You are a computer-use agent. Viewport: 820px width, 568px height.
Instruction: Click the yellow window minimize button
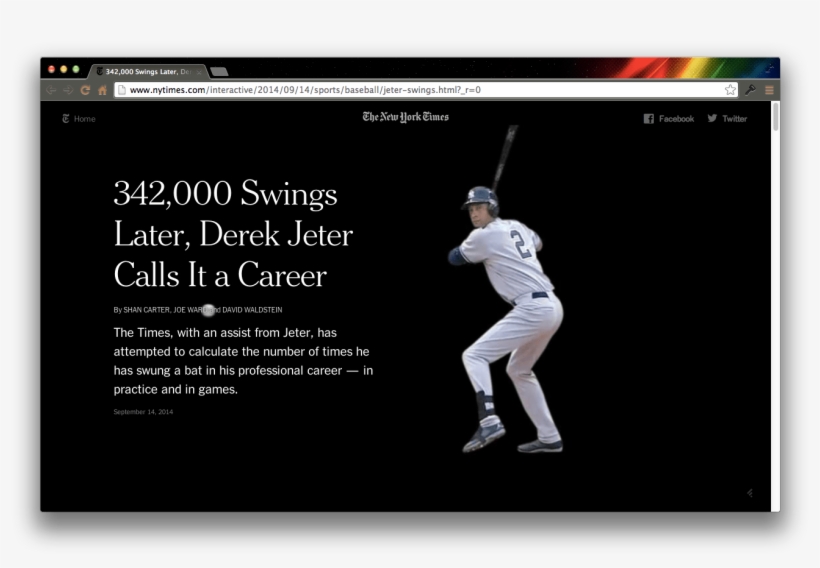[x=63, y=69]
